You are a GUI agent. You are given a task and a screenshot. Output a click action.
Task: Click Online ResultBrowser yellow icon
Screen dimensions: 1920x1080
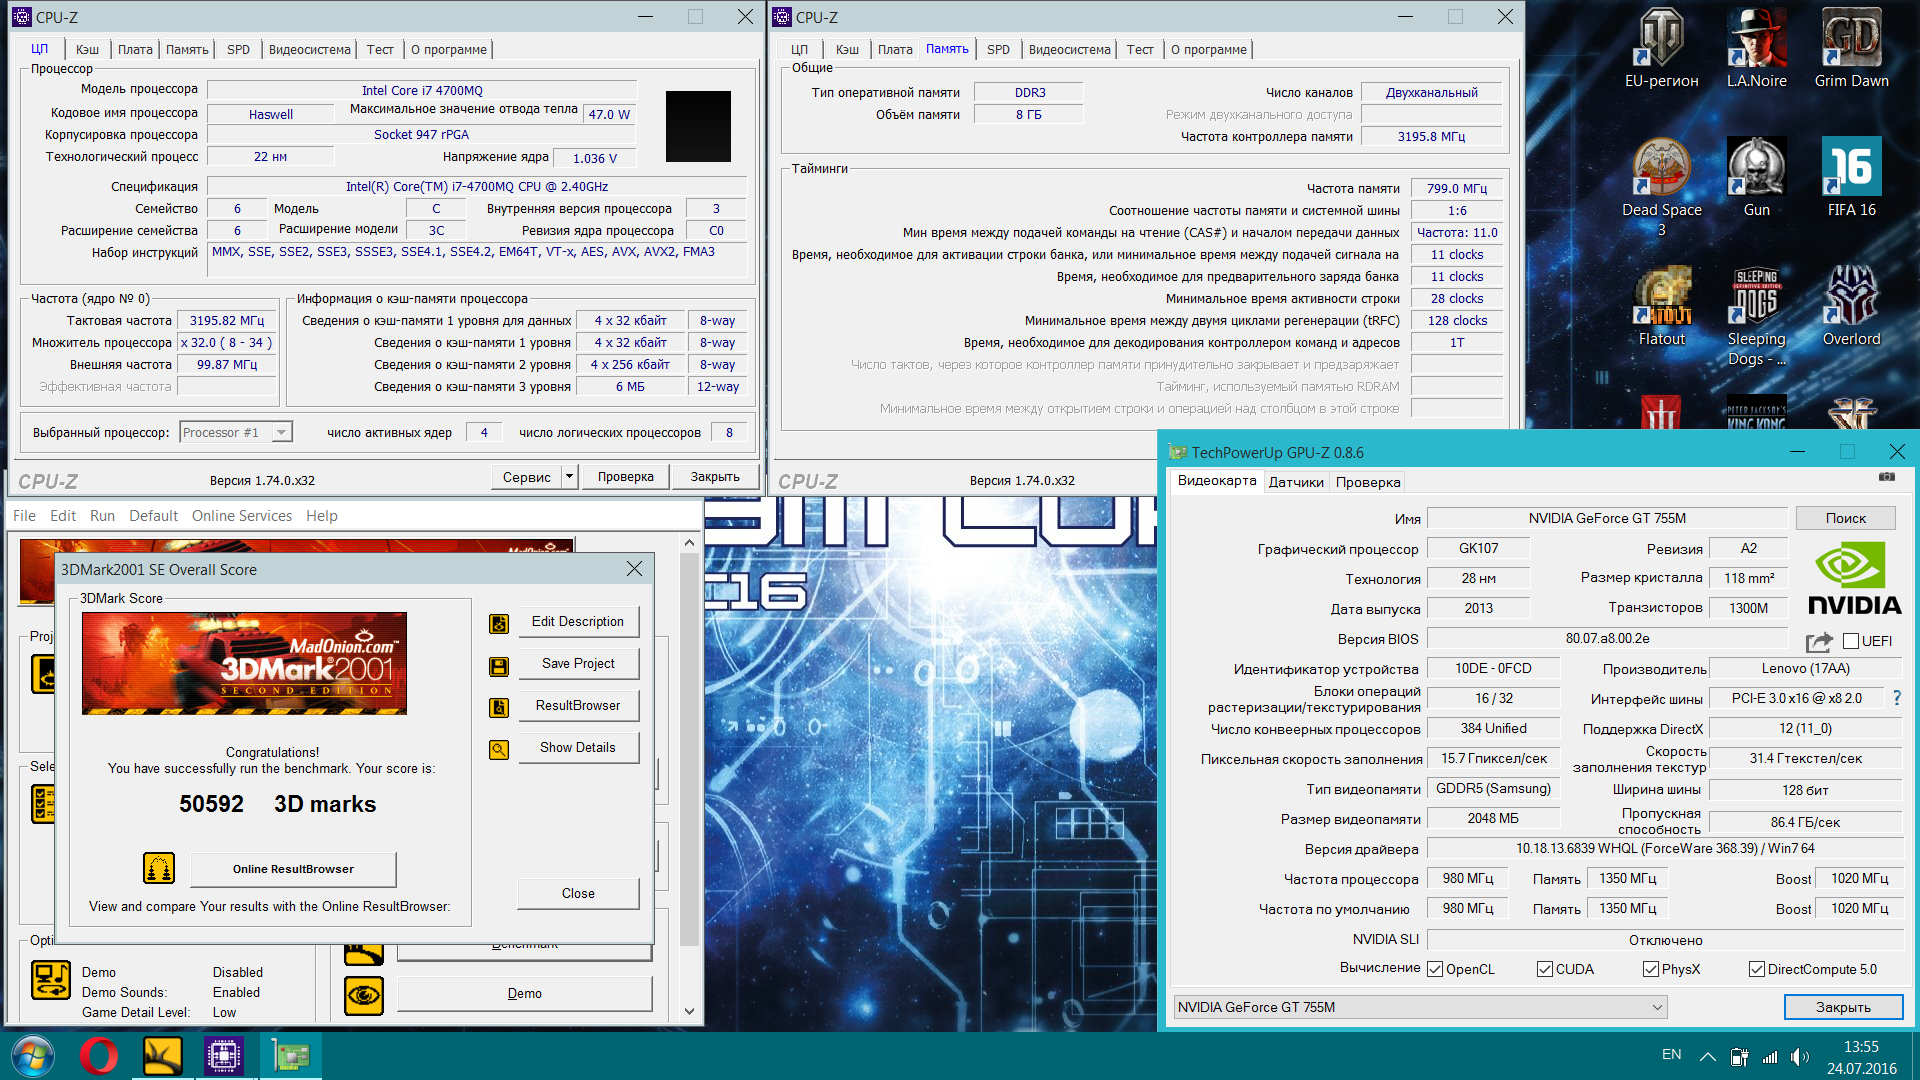[x=159, y=868]
